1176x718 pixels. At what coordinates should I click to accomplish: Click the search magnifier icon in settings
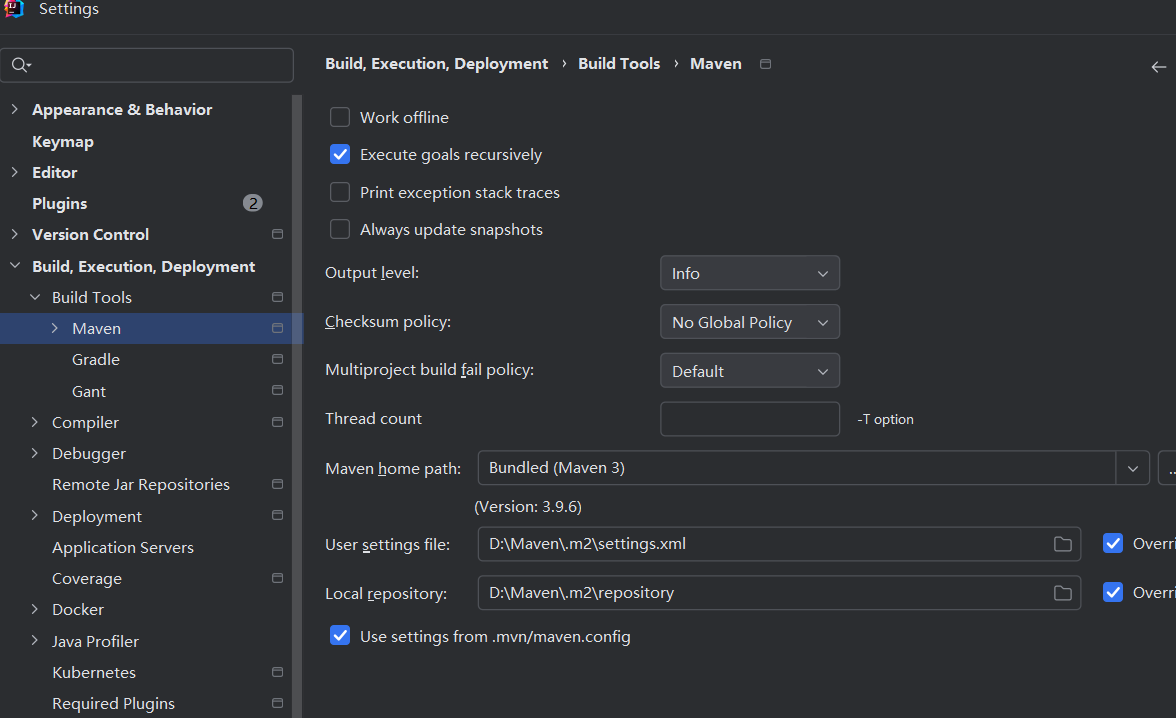point(20,65)
